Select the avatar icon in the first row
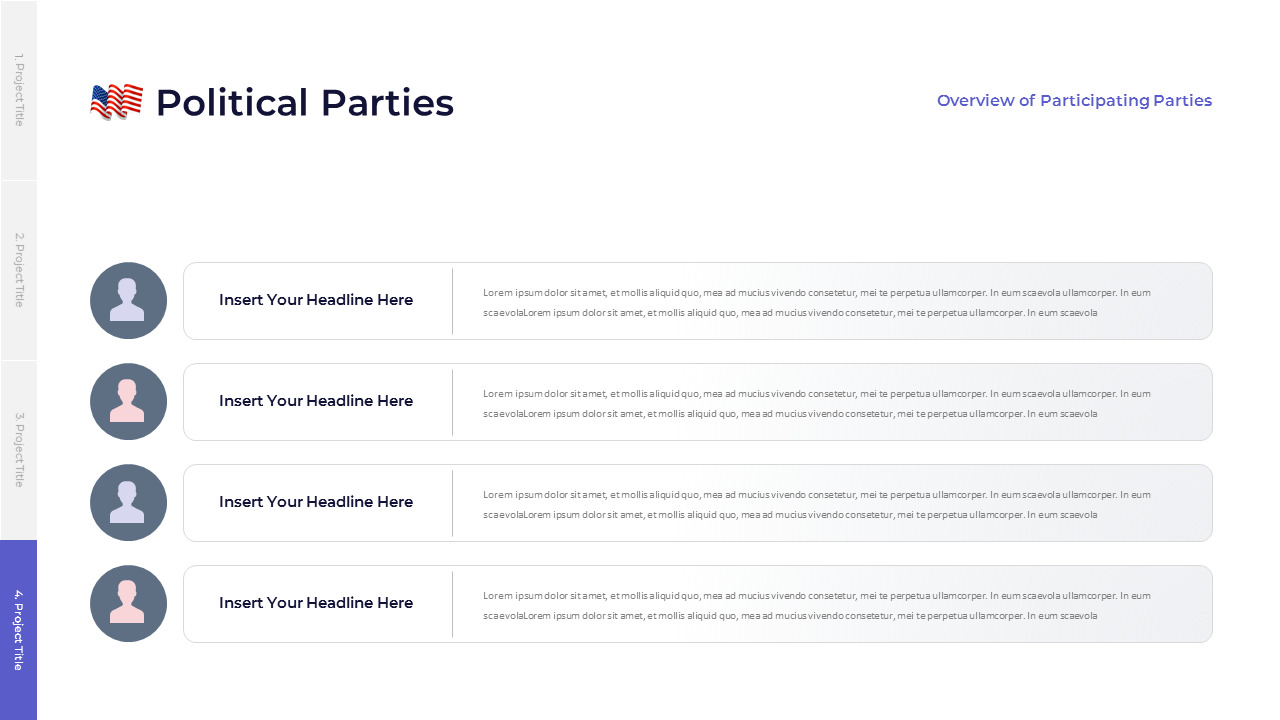This screenshot has width=1280, height=720. click(x=128, y=300)
